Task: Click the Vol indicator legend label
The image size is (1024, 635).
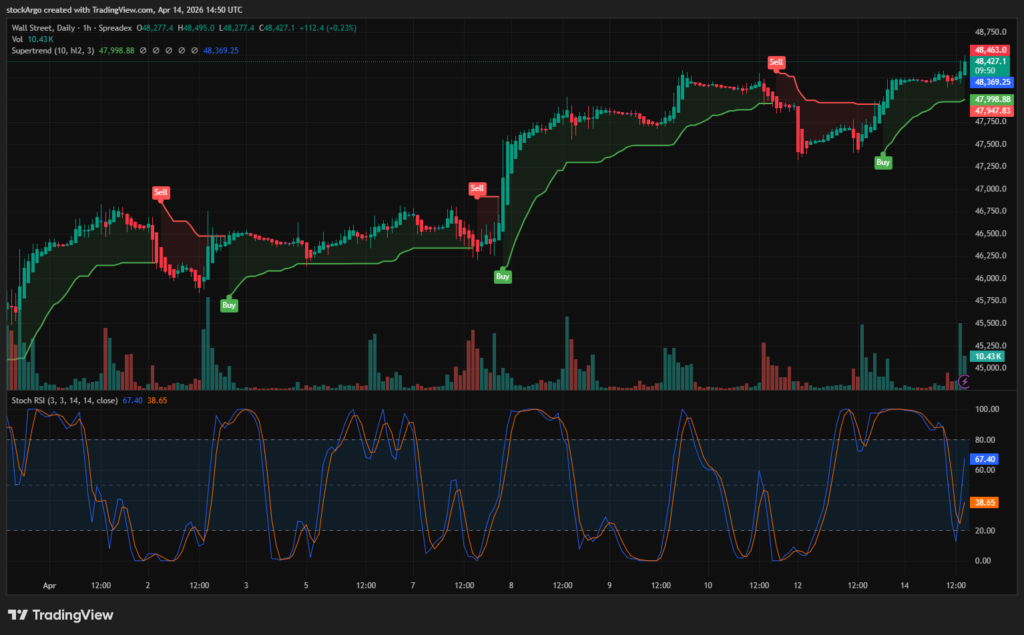Action: tap(18, 39)
